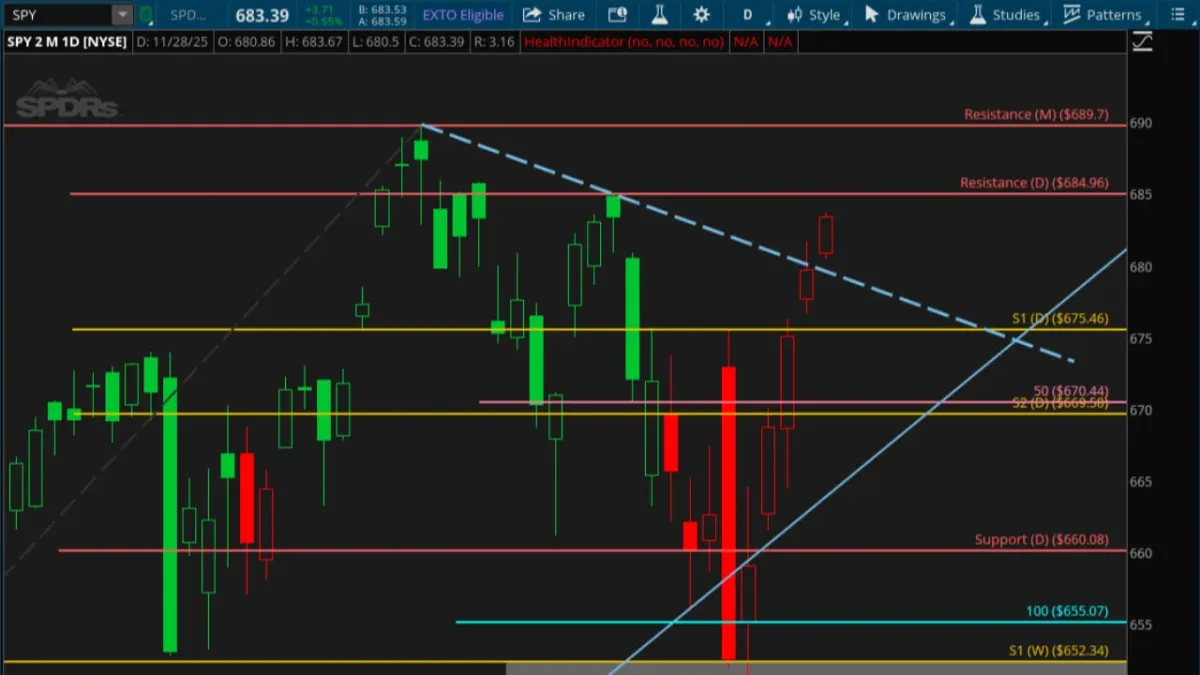The width and height of the screenshot is (1200, 675).
Task: Click the Share button
Action: [x=554, y=15]
